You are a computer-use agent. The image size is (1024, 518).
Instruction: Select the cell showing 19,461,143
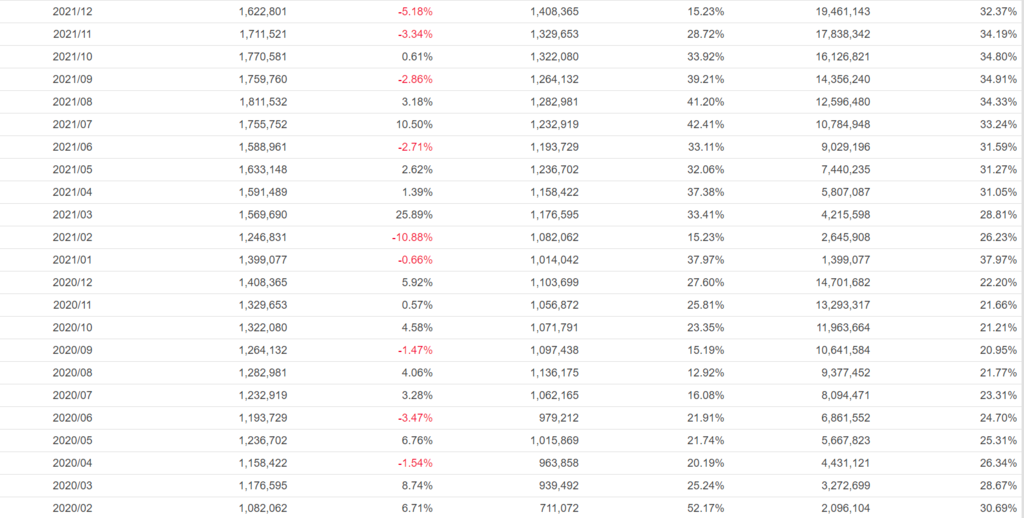tap(836, 11)
